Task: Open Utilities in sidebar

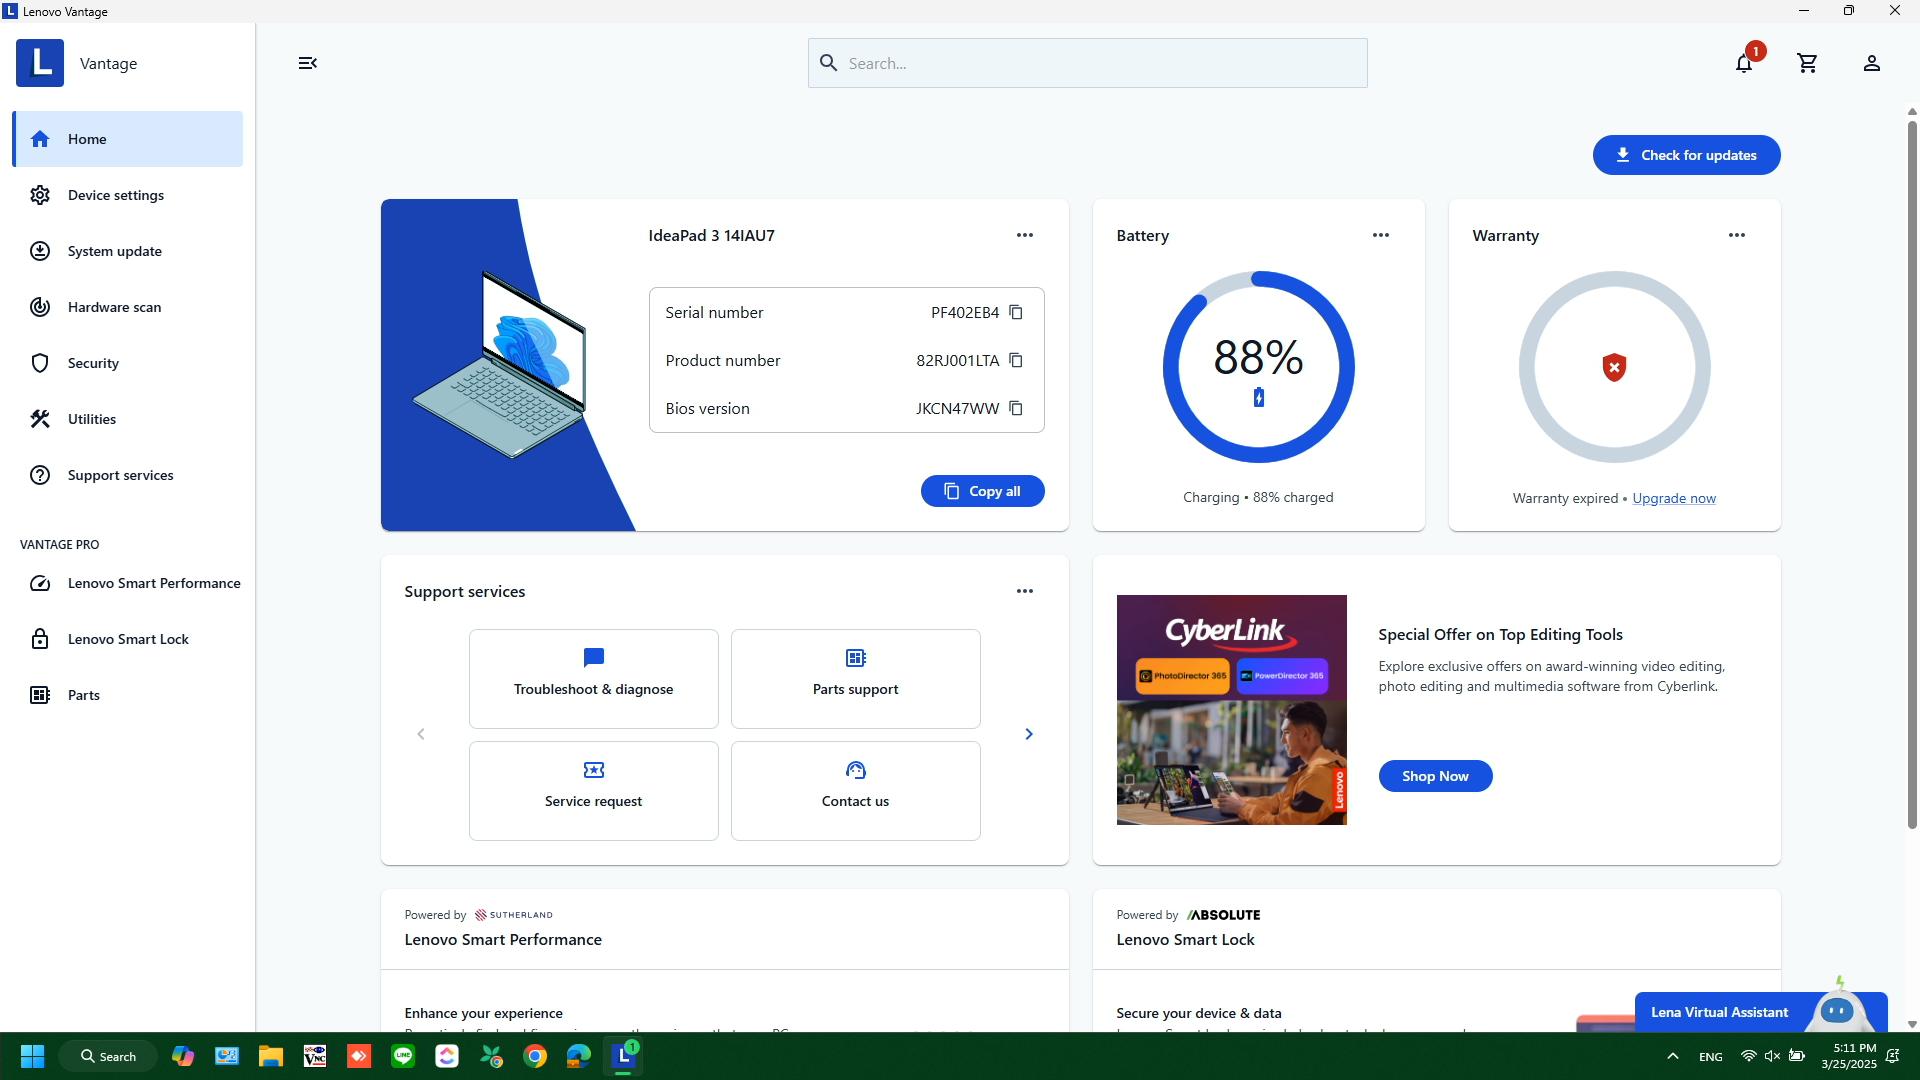Action: click(128, 419)
